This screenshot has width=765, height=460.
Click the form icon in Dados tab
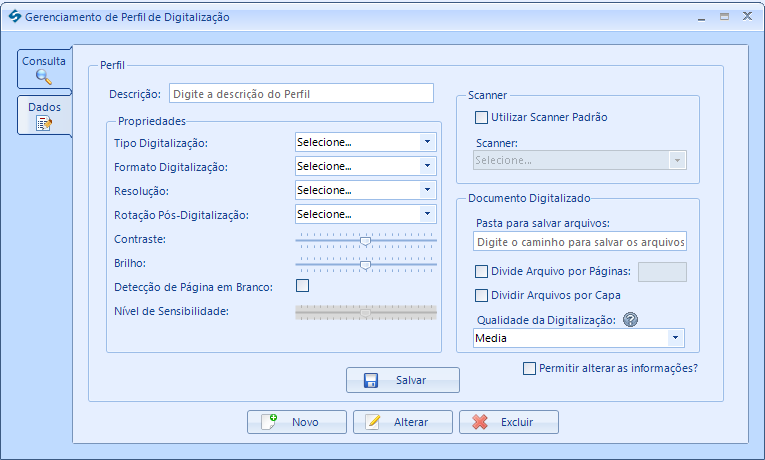click(43, 123)
